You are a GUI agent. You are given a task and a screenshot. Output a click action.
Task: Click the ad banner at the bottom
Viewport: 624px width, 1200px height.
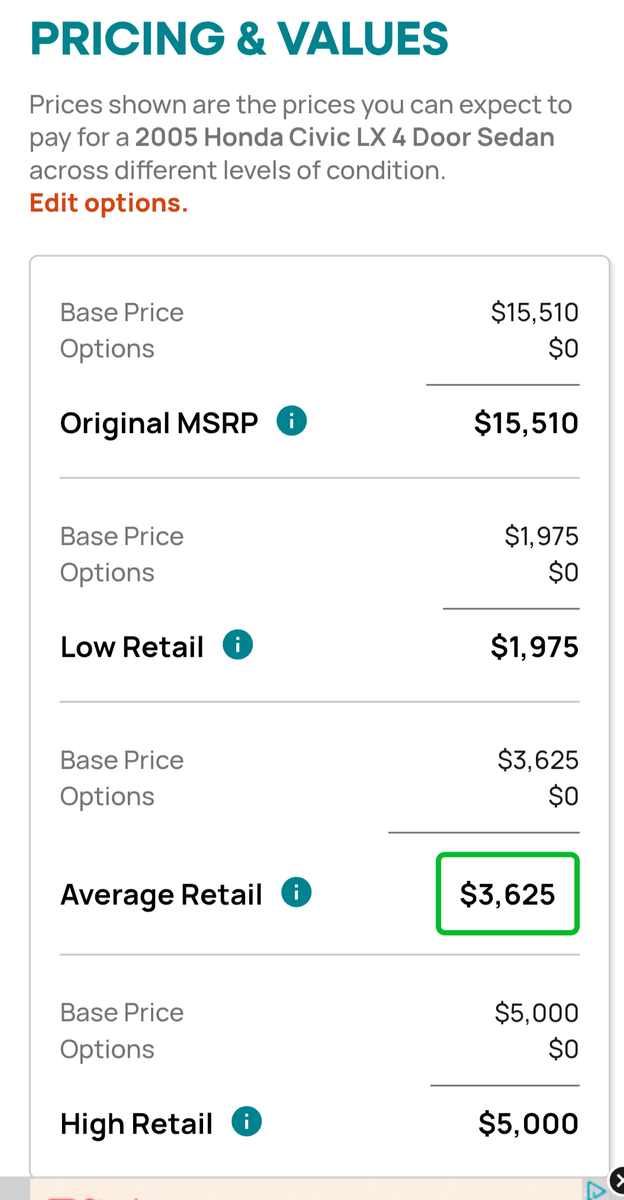(x=300, y=1190)
